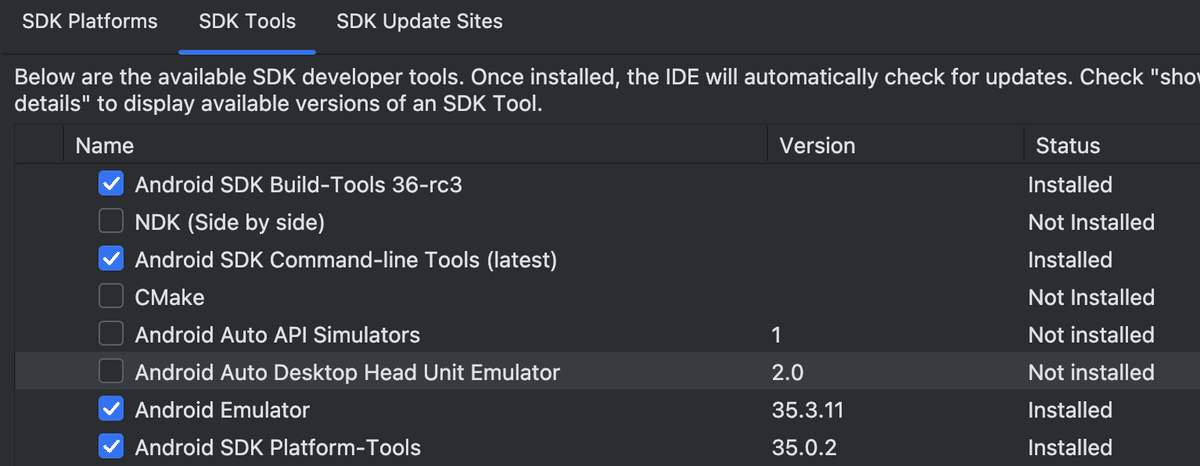The width and height of the screenshot is (1200, 466).
Task: Select the CMake row name
Action: 169,297
